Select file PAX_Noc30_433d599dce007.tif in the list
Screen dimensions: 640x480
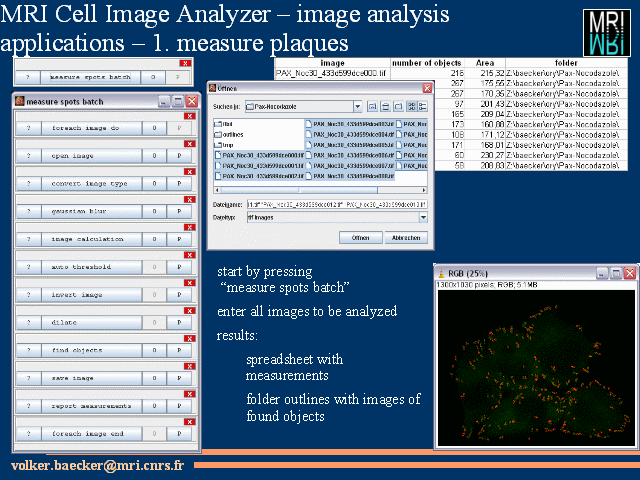(349, 166)
